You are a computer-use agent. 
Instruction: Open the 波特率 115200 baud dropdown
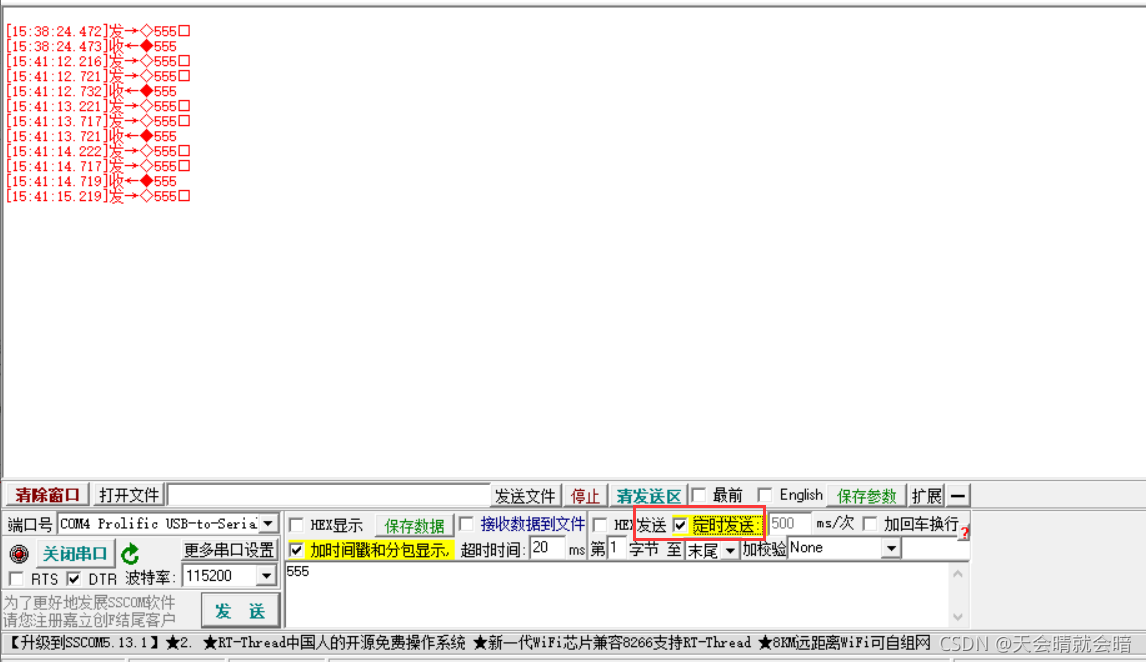point(267,577)
